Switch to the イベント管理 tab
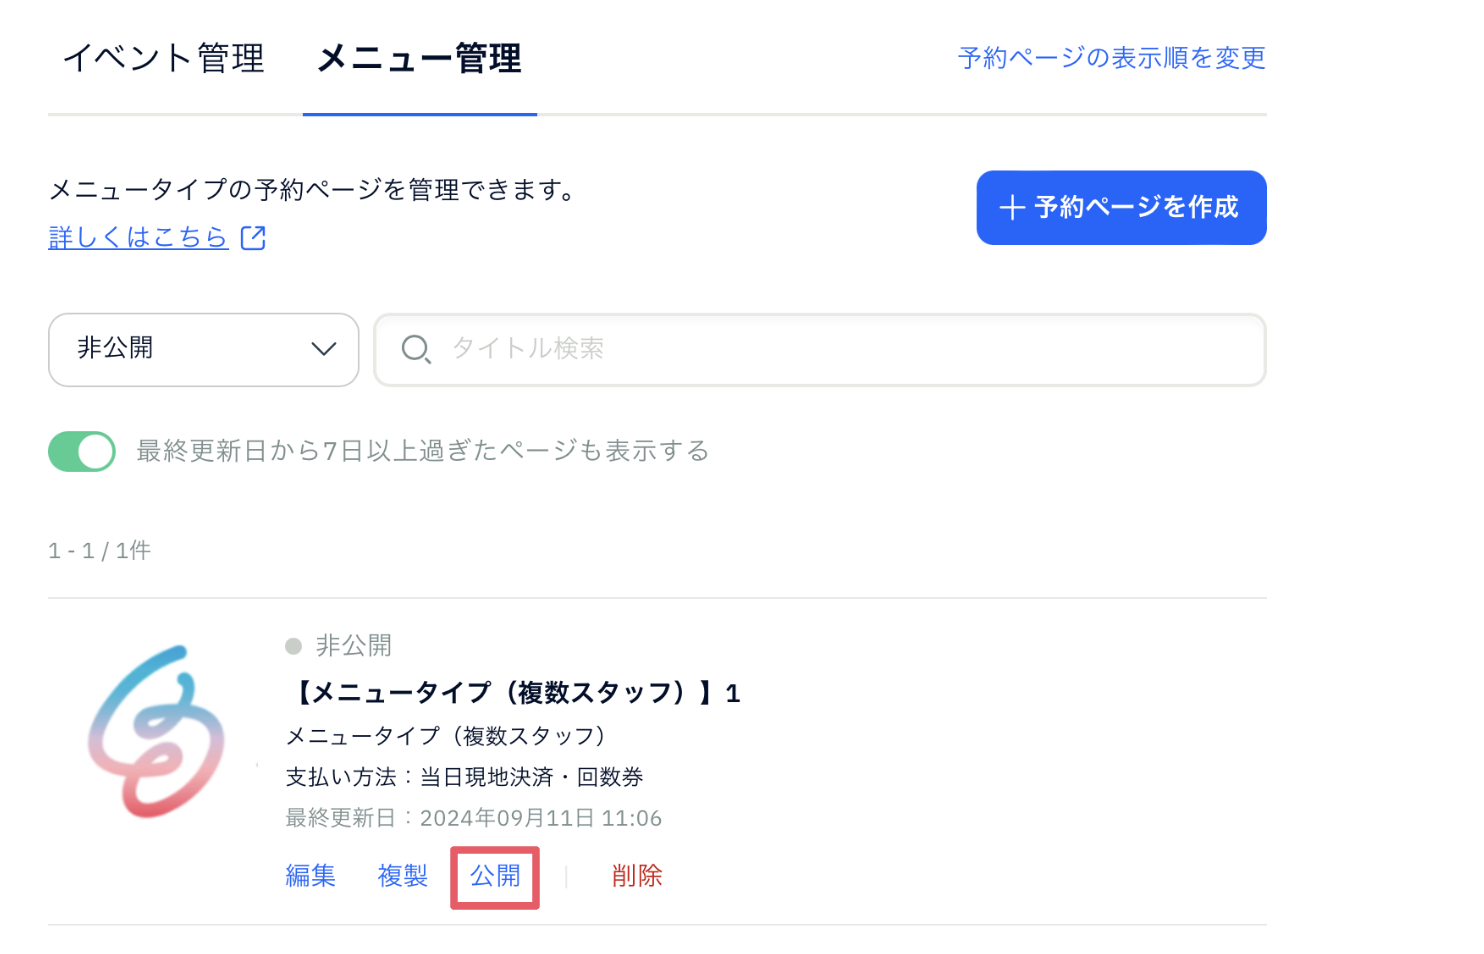This screenshot has height=954, width=1484. [x=164, y=58]
